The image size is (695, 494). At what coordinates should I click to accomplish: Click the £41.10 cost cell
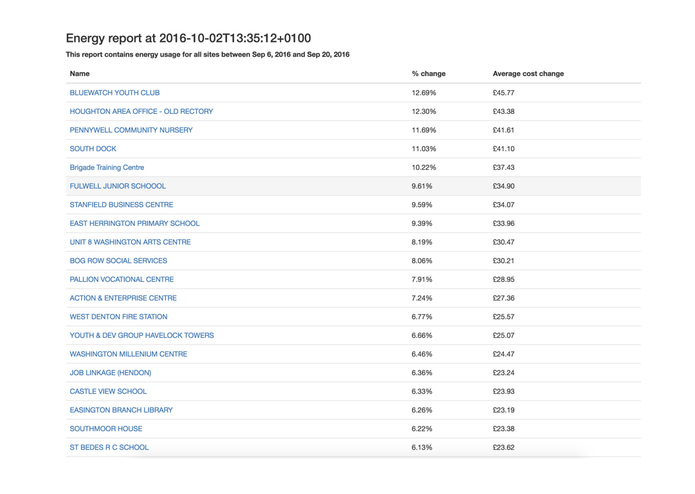click(x=503, y=148)
